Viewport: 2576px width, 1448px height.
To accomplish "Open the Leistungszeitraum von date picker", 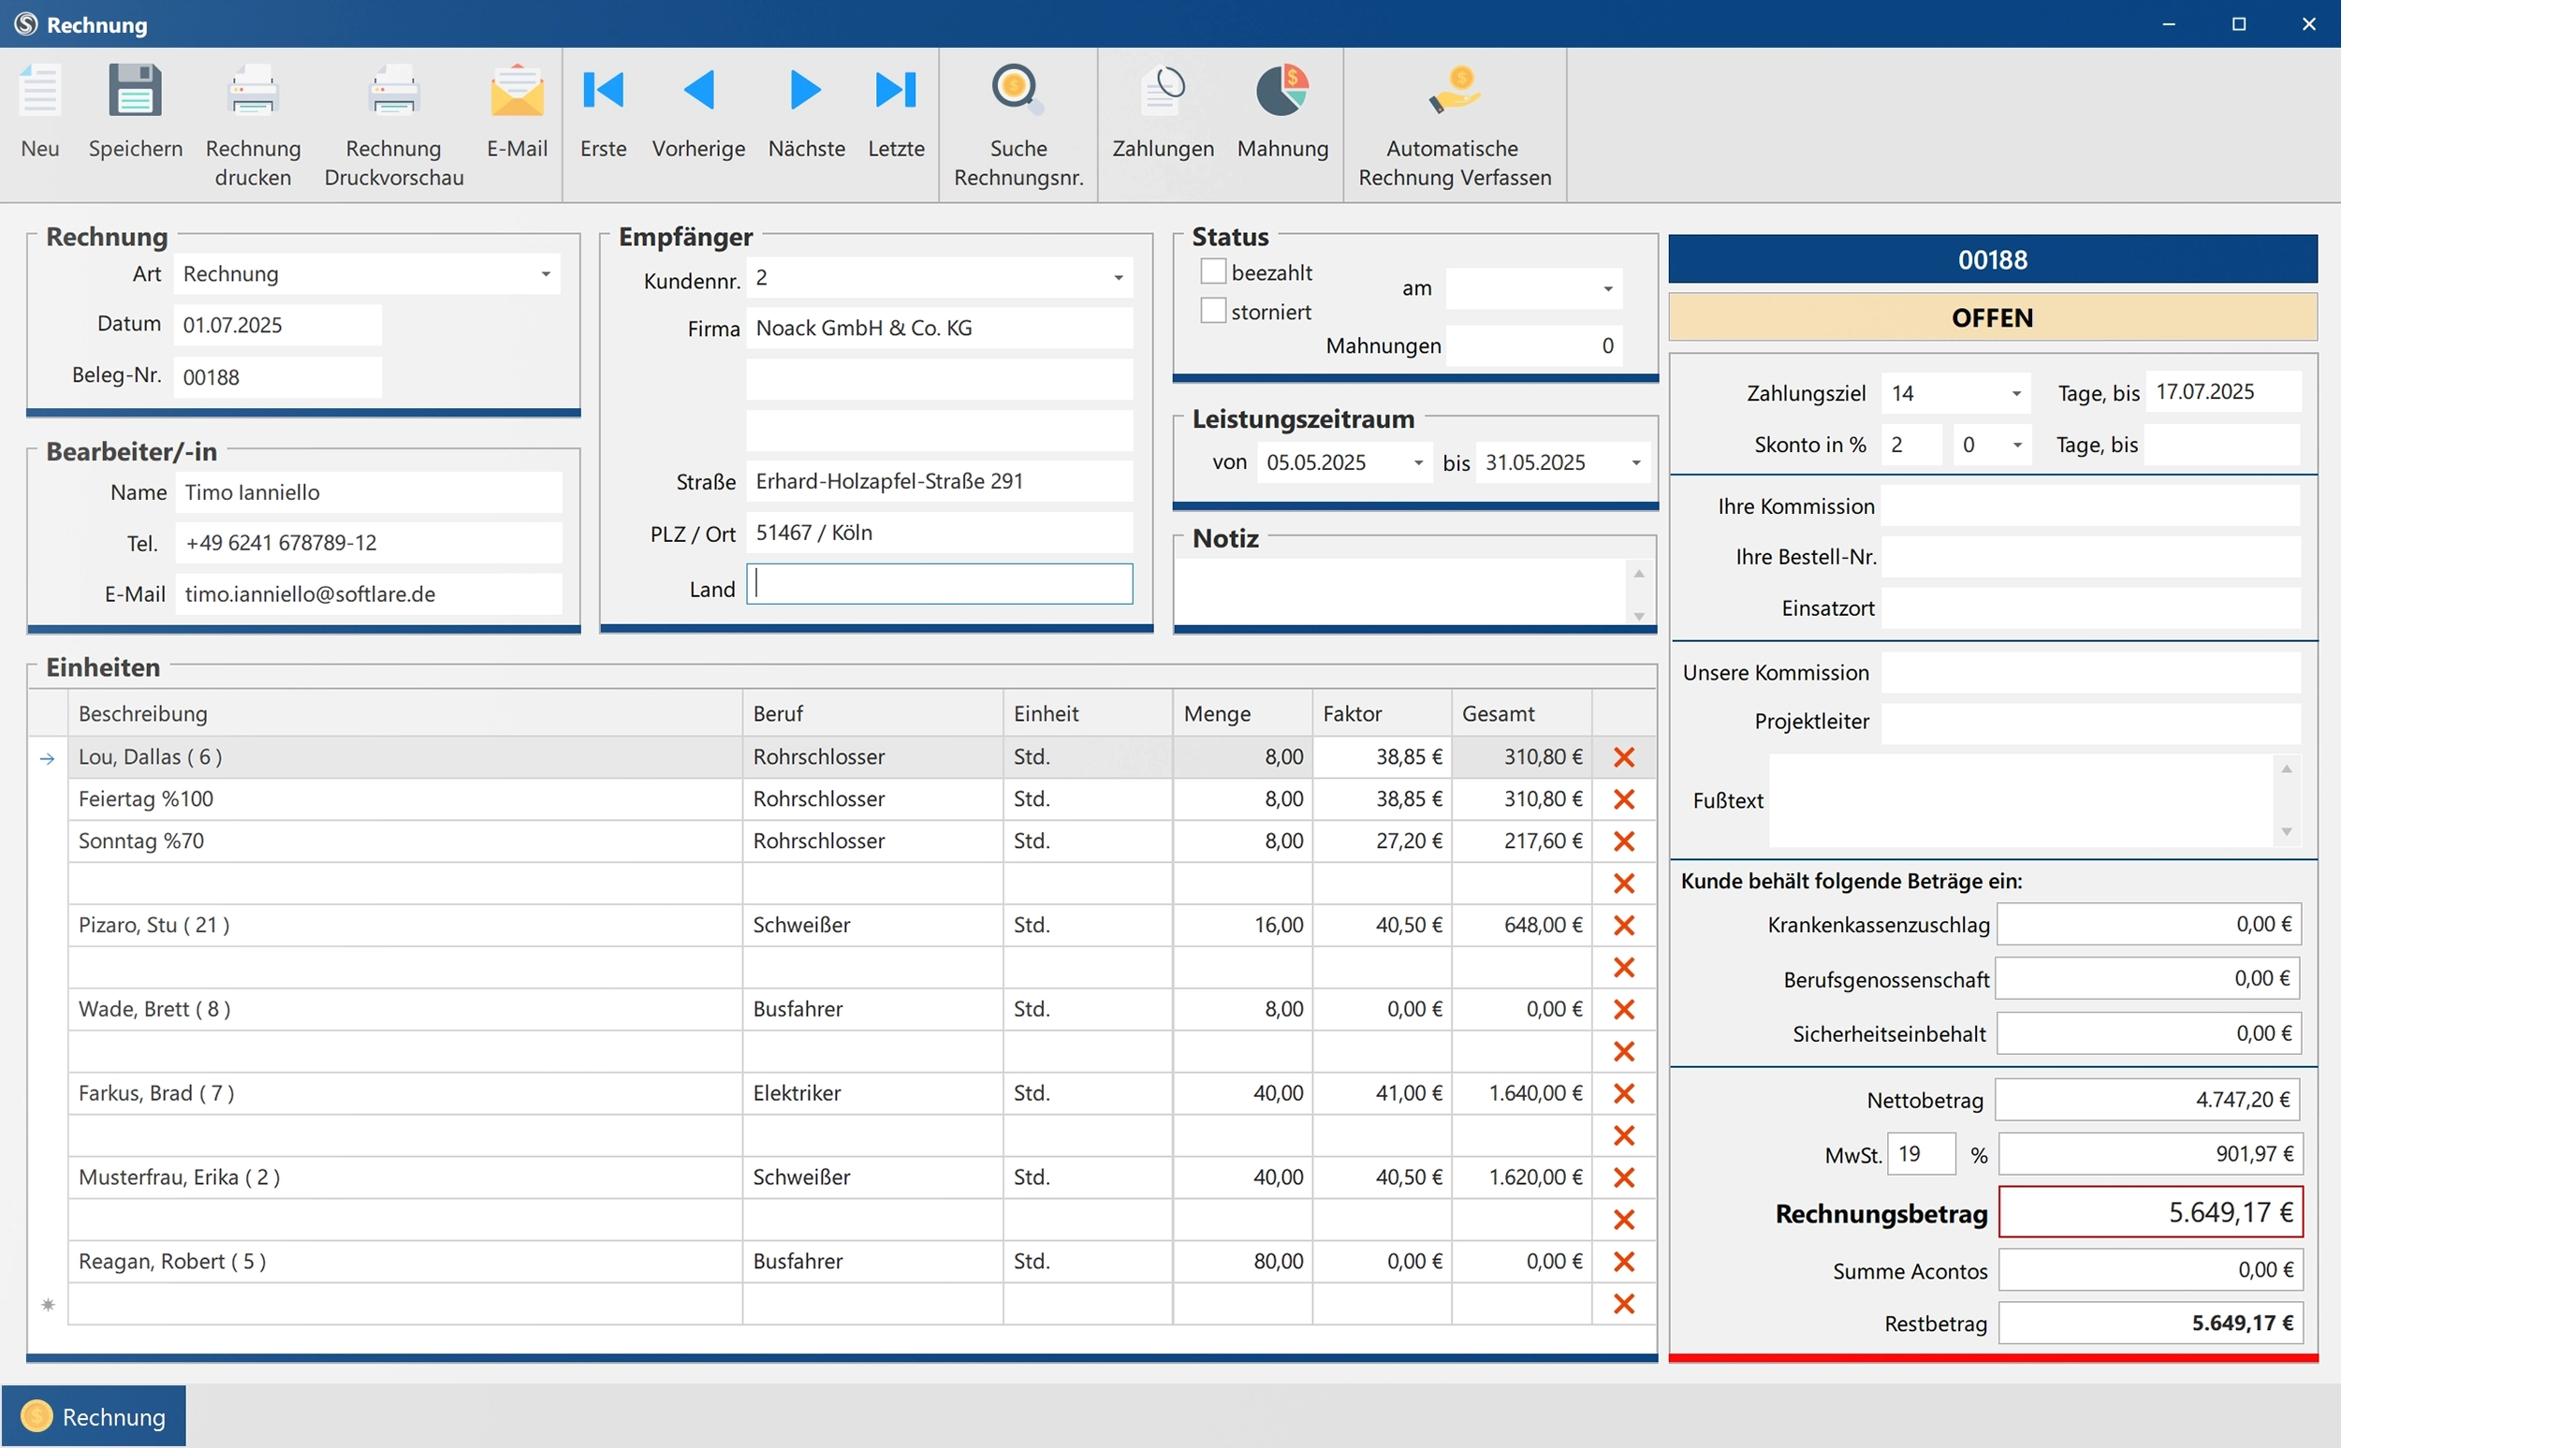I will 1418,463.
